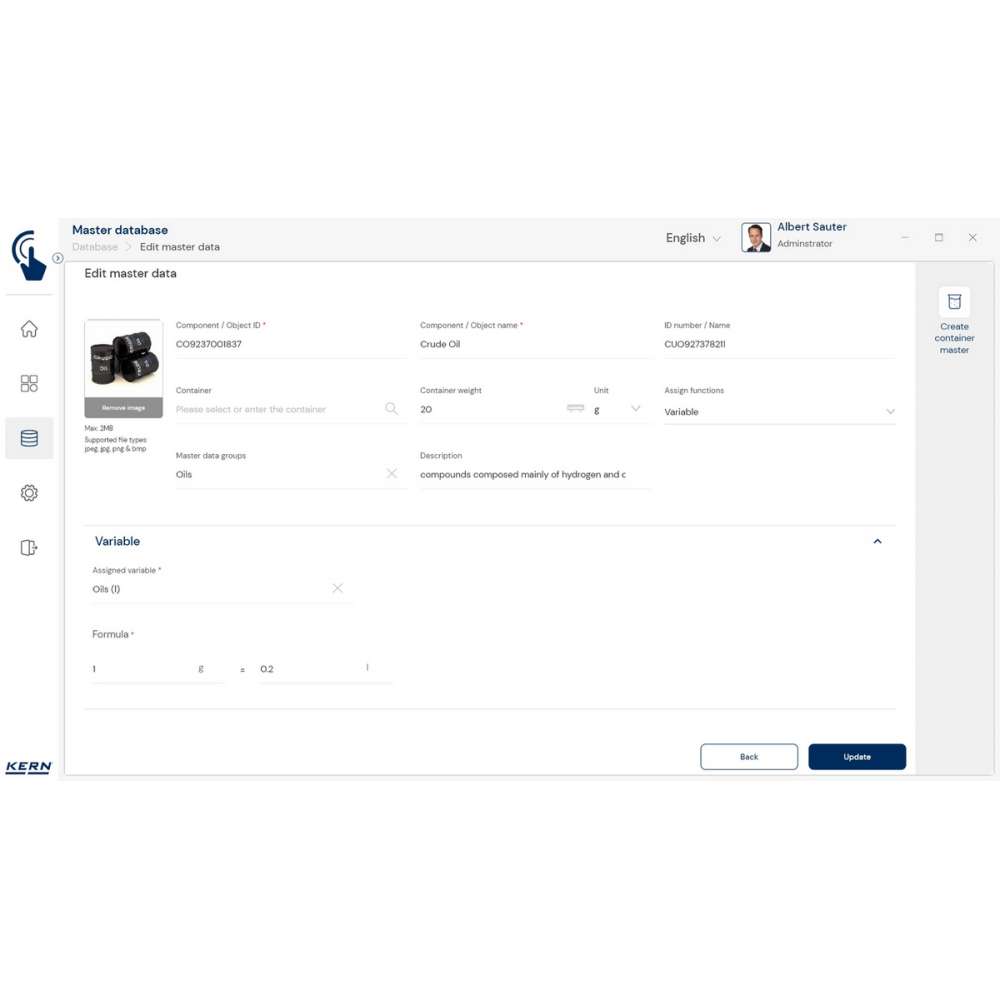The image size is (1000, 1000).
Task: Go to Database breadcrumb link
Action: coord(95,247)
